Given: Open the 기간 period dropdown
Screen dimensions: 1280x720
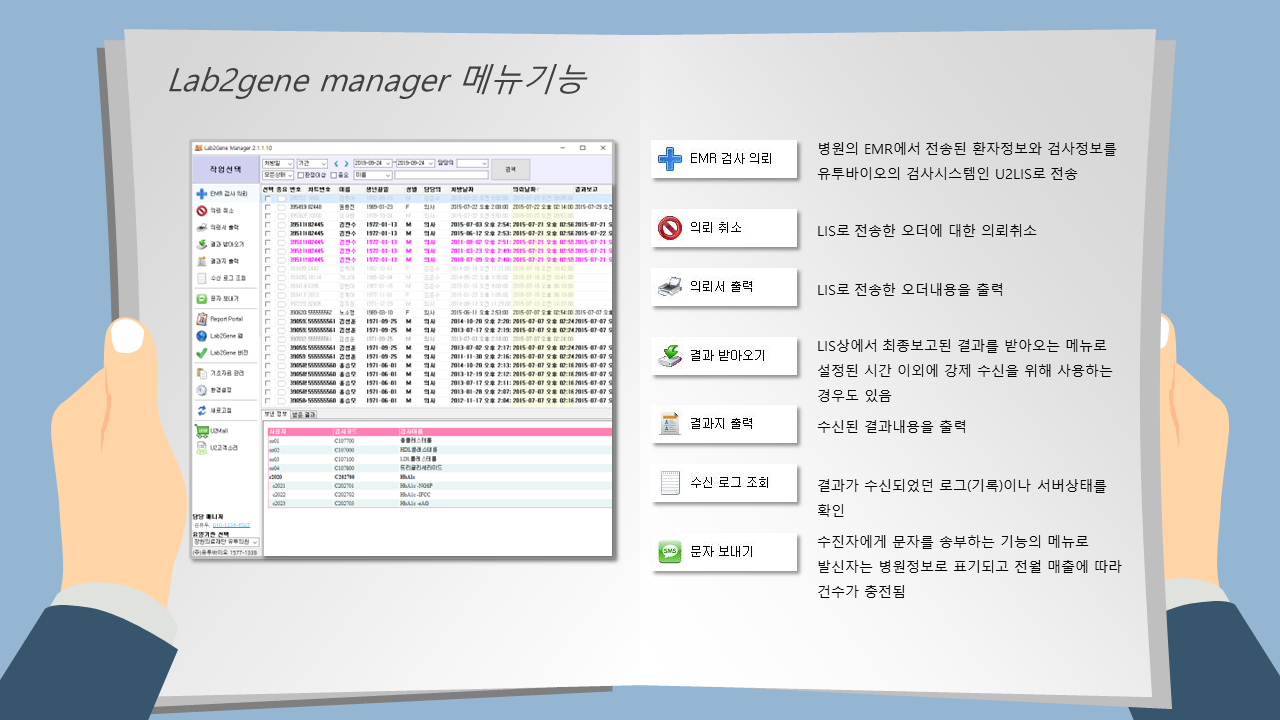Looking at the screenshot, I should (x=312, y=163).
